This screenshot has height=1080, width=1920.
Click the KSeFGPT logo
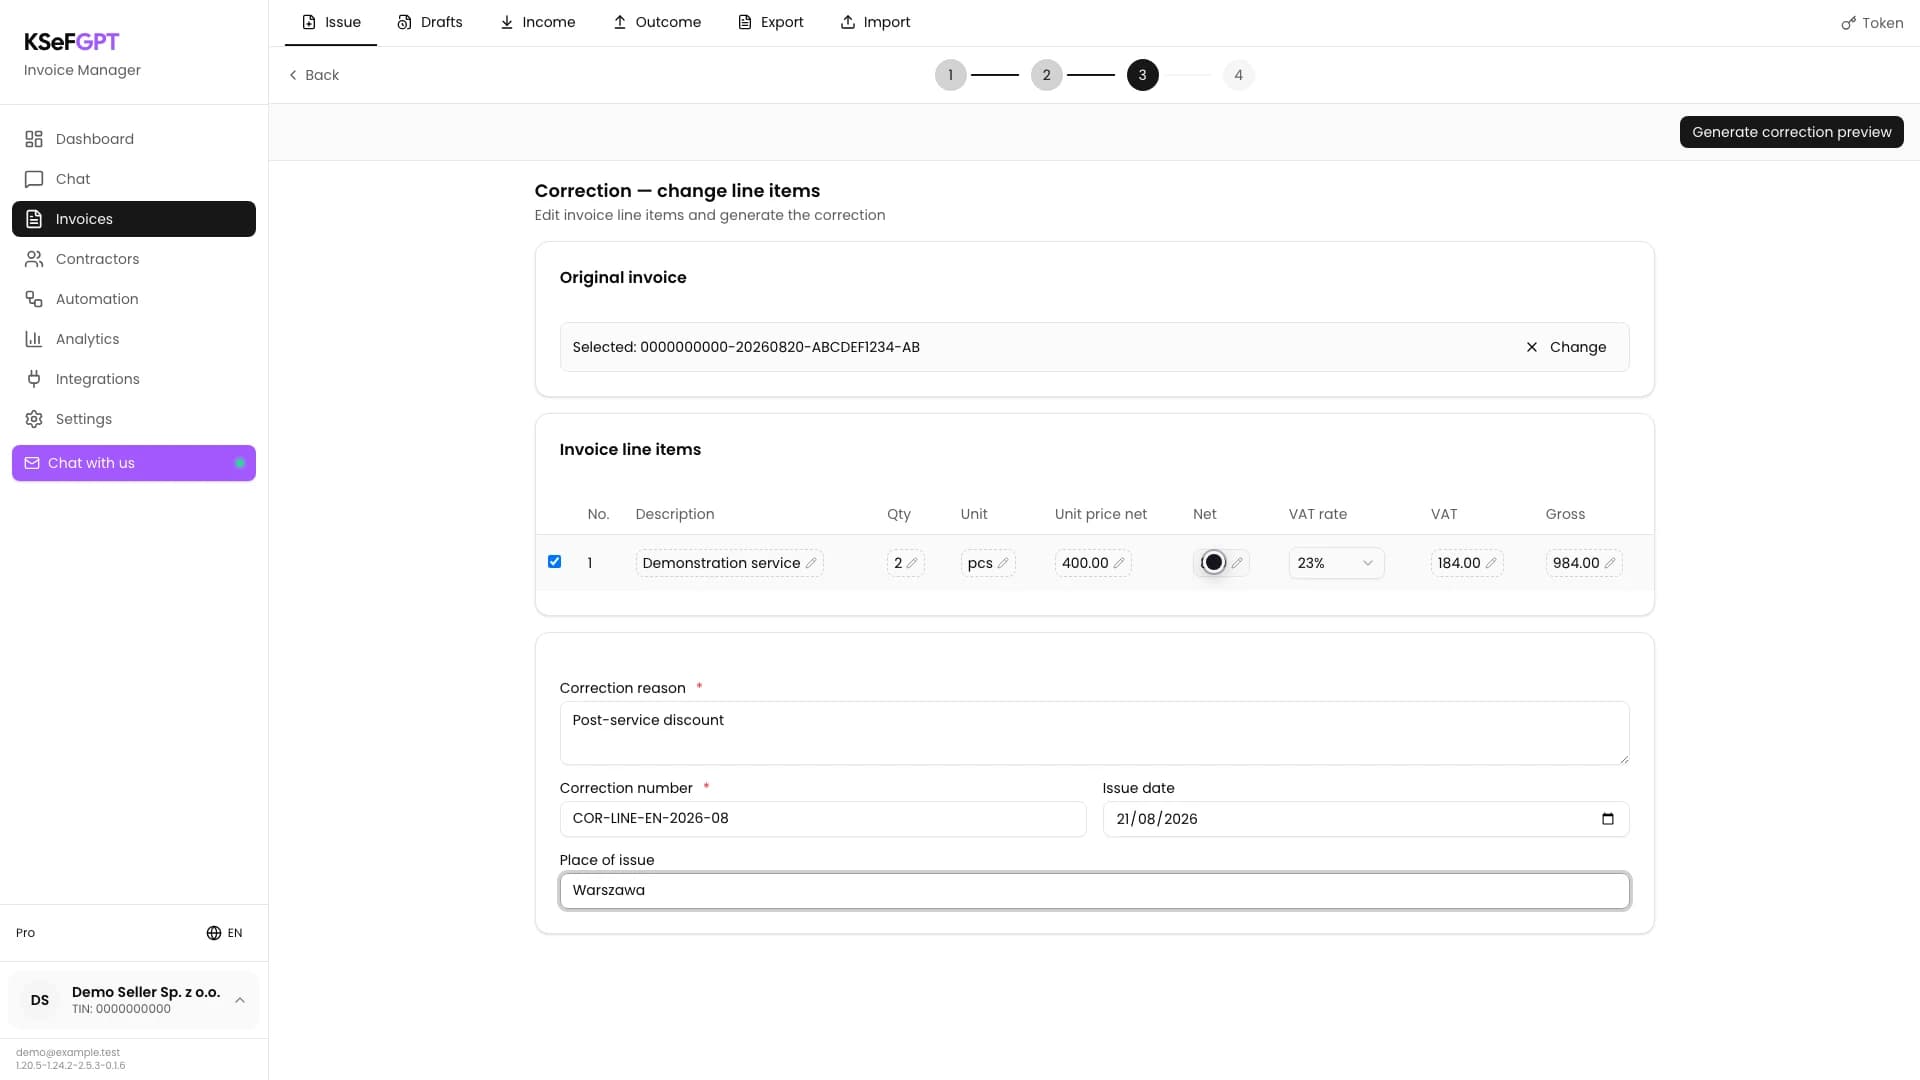(71, 41)
